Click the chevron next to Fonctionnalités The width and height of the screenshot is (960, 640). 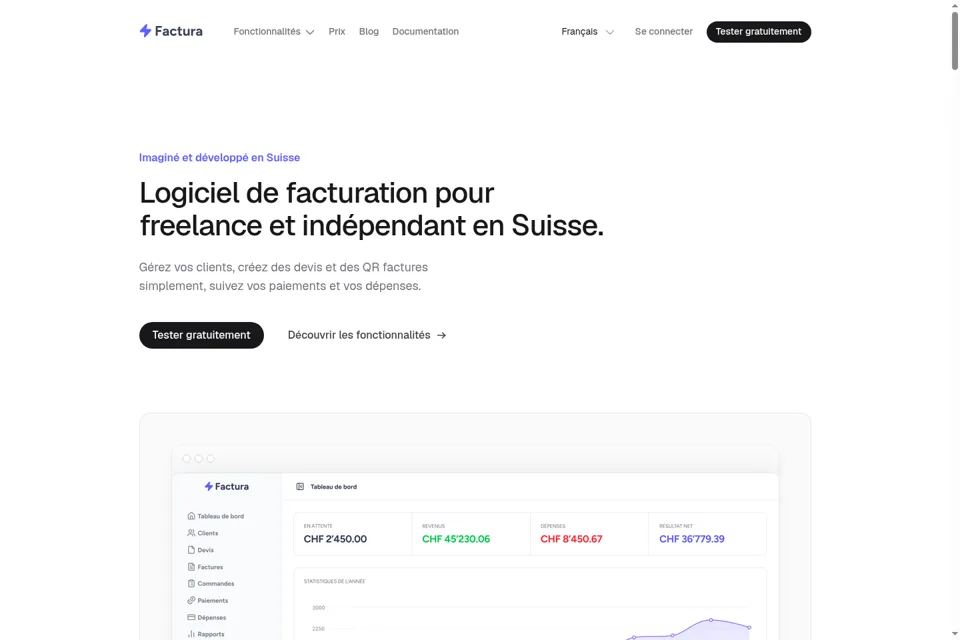coord(310,32)
